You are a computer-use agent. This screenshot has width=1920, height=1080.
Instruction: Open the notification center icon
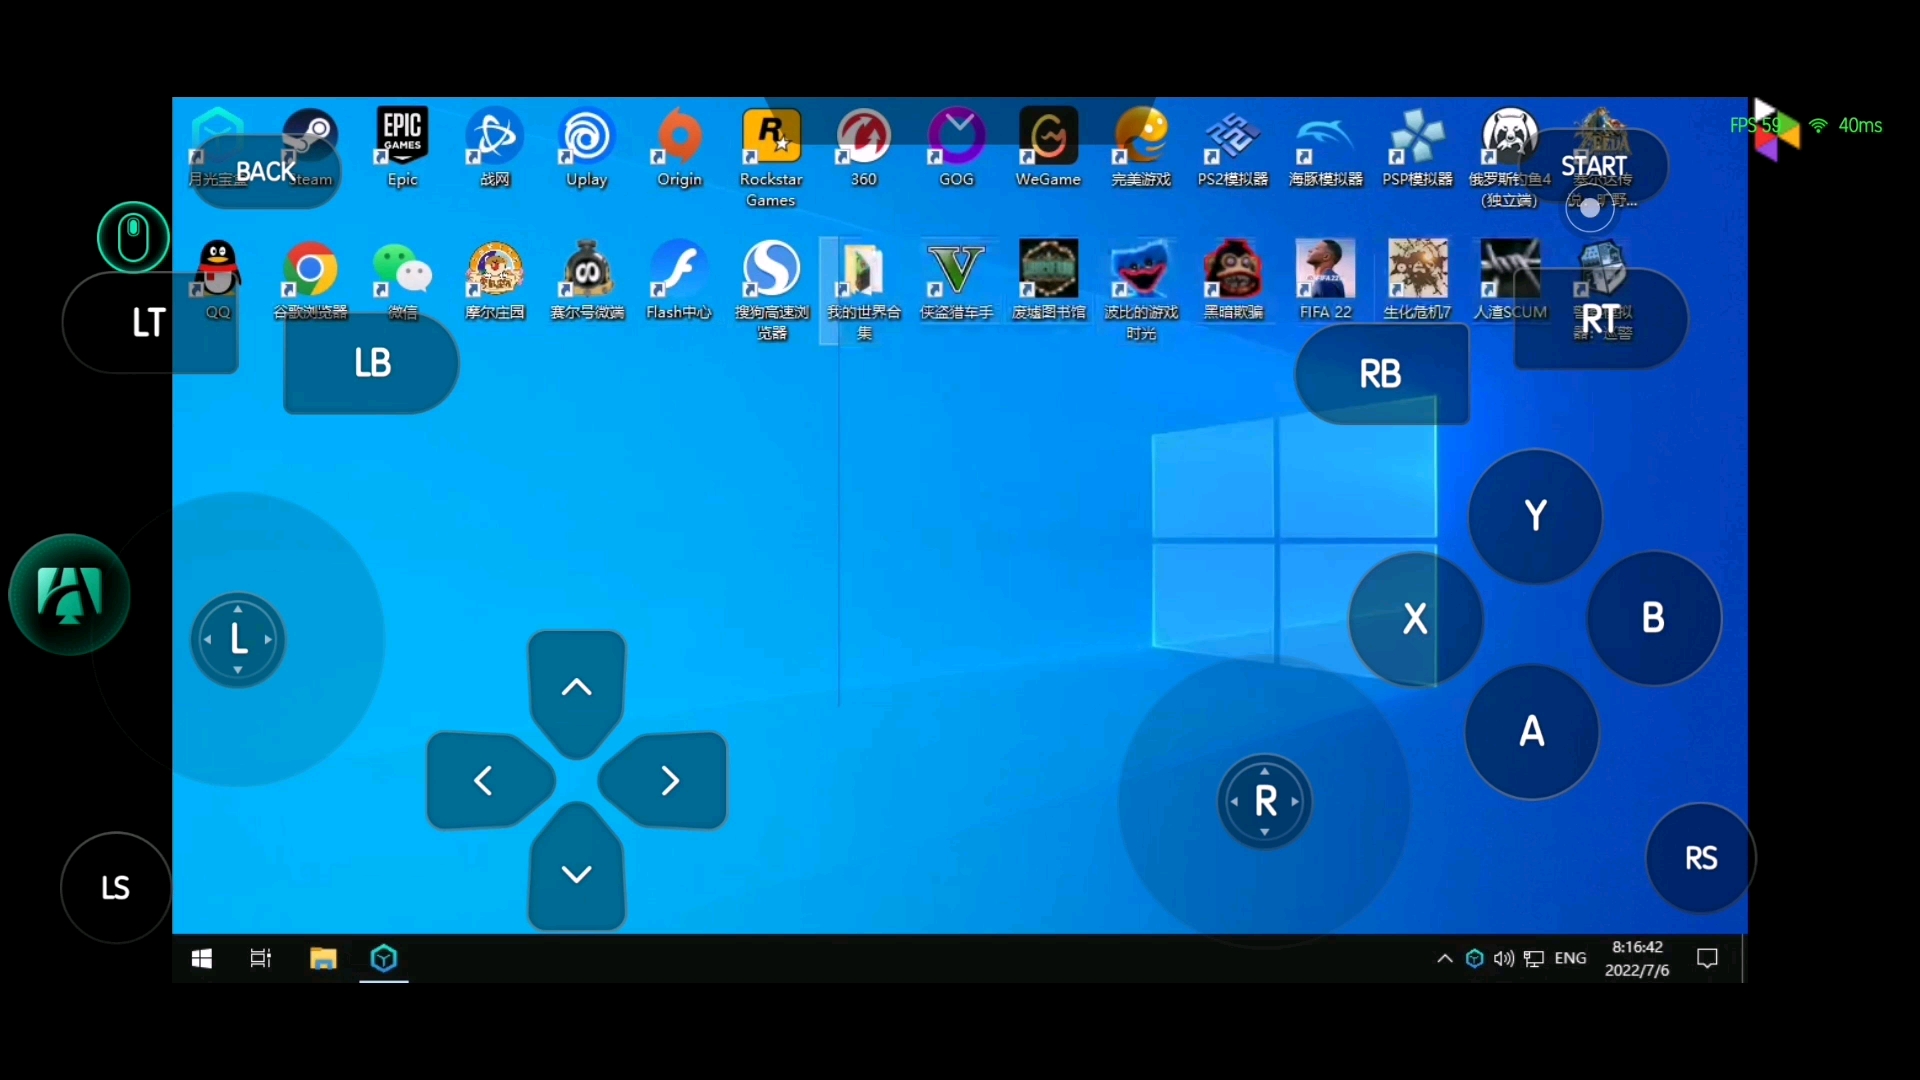(1708, 959)
